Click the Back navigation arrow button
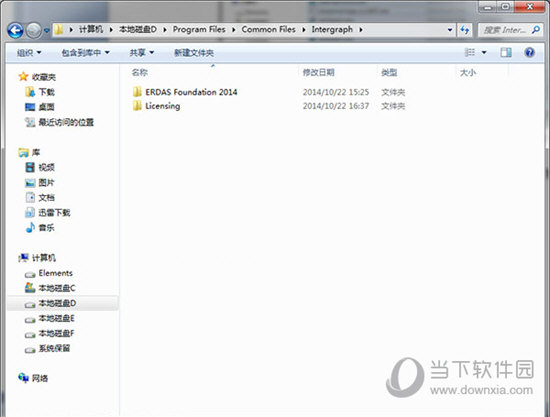This screenshot has height=417, width=550. [x=15, y=30]
